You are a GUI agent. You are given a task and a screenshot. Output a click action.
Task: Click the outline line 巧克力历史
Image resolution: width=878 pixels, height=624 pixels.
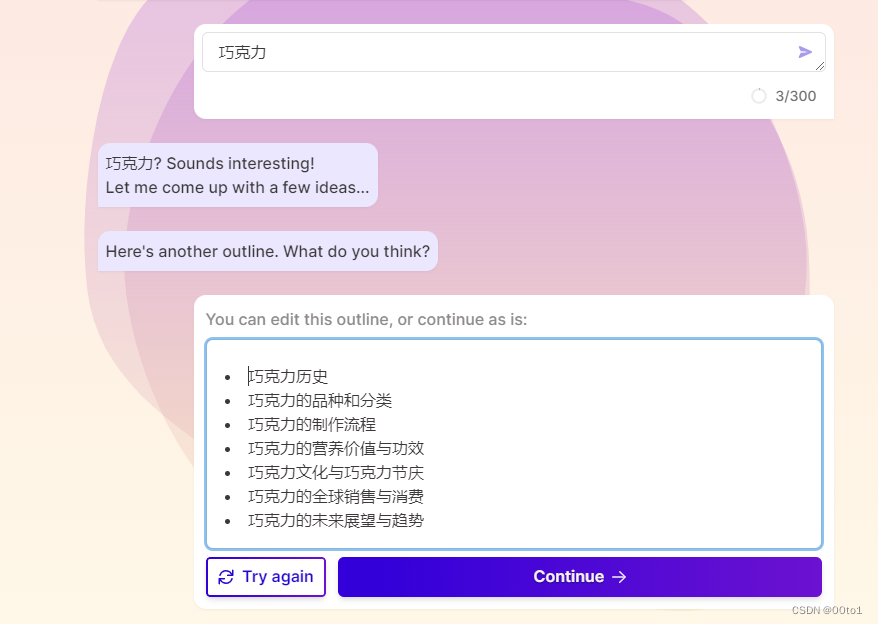(x=288, y=376)
